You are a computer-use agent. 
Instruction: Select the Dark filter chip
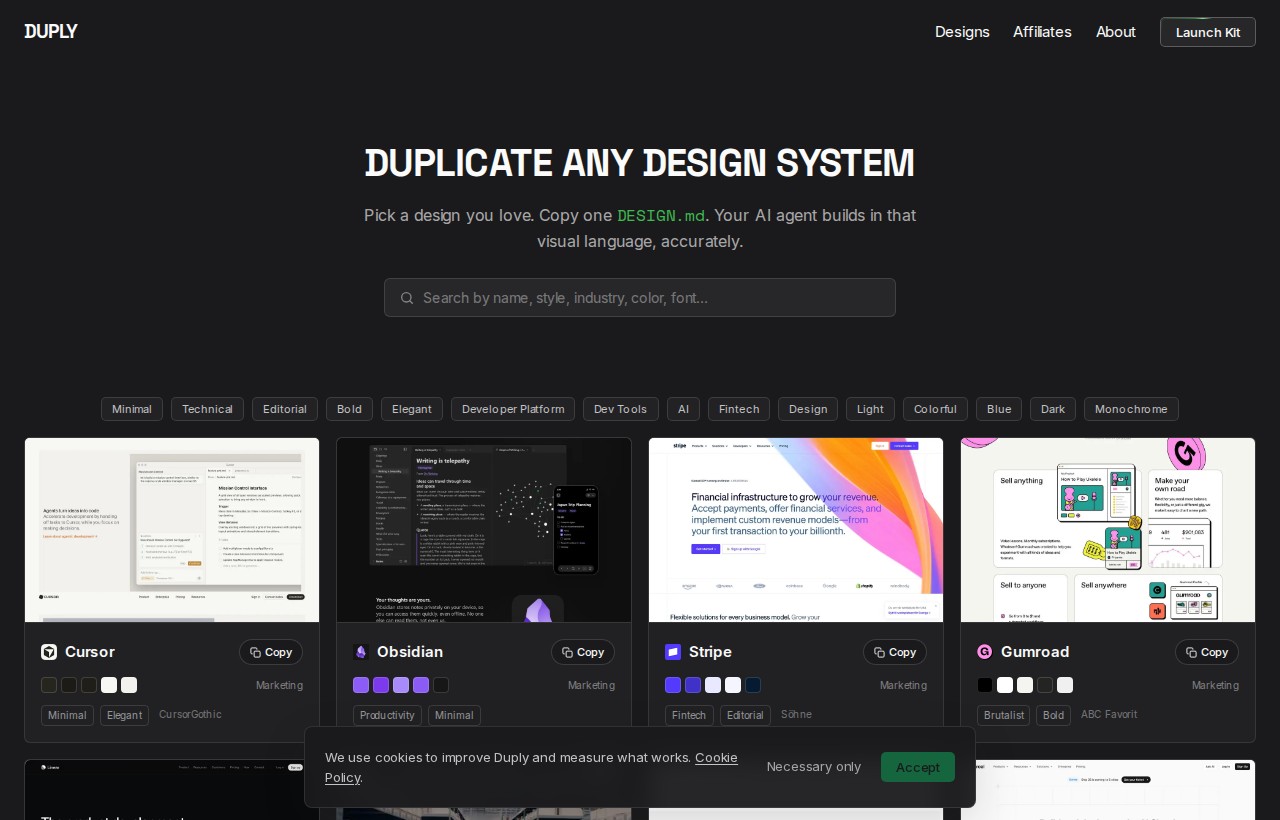[1053, 409]
